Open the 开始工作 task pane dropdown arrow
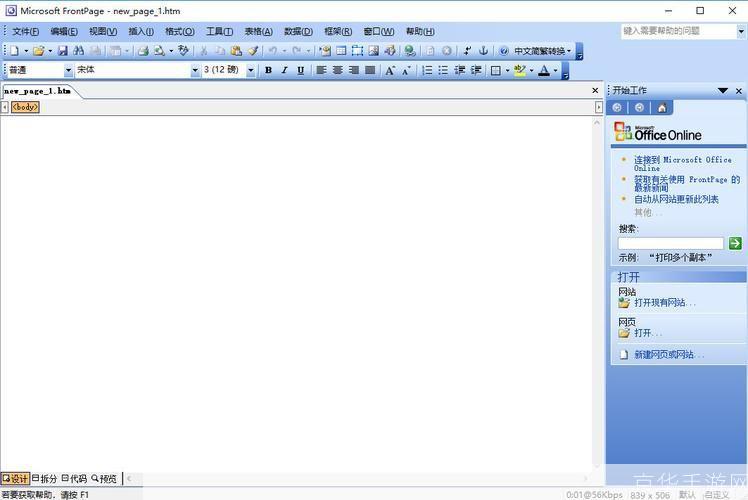 [723, 91]
